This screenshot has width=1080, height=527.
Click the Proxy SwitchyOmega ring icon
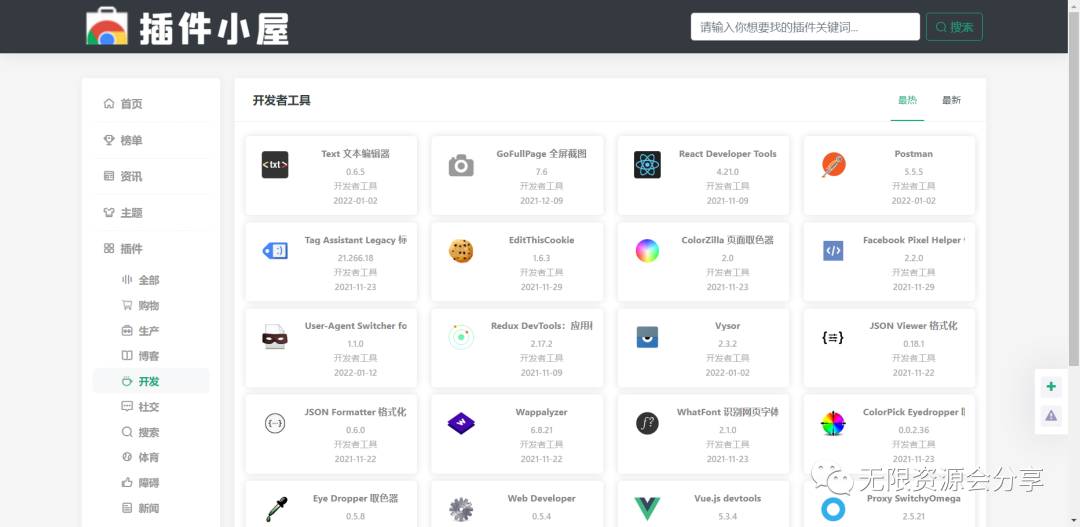(x=833, y=509)
